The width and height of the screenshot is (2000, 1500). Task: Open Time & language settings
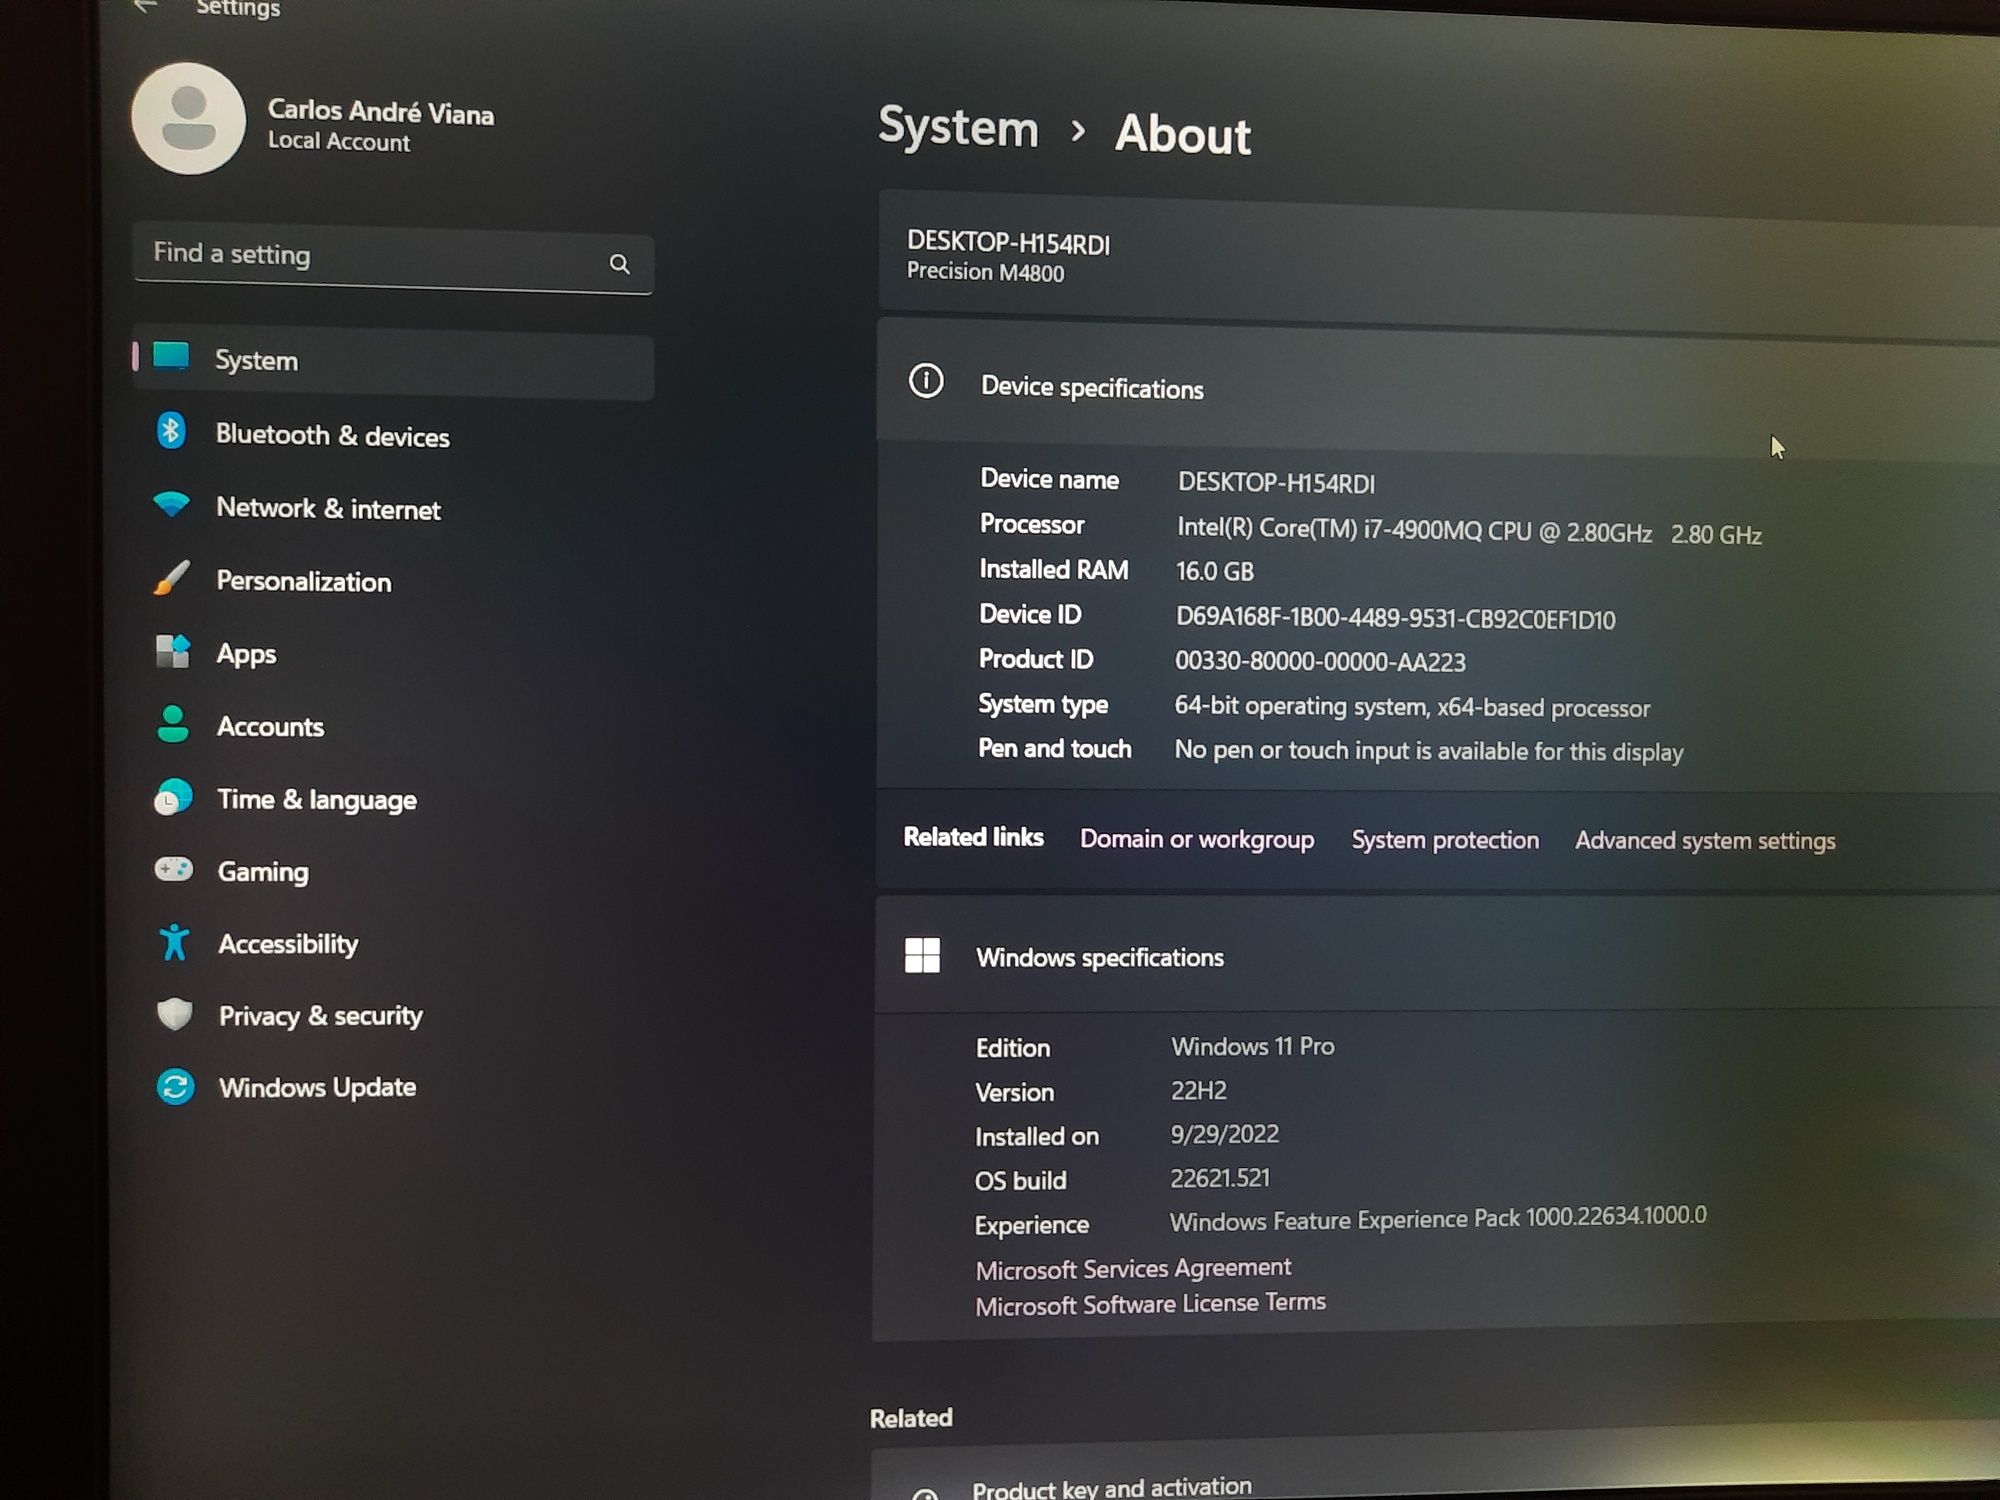(394, 799)
